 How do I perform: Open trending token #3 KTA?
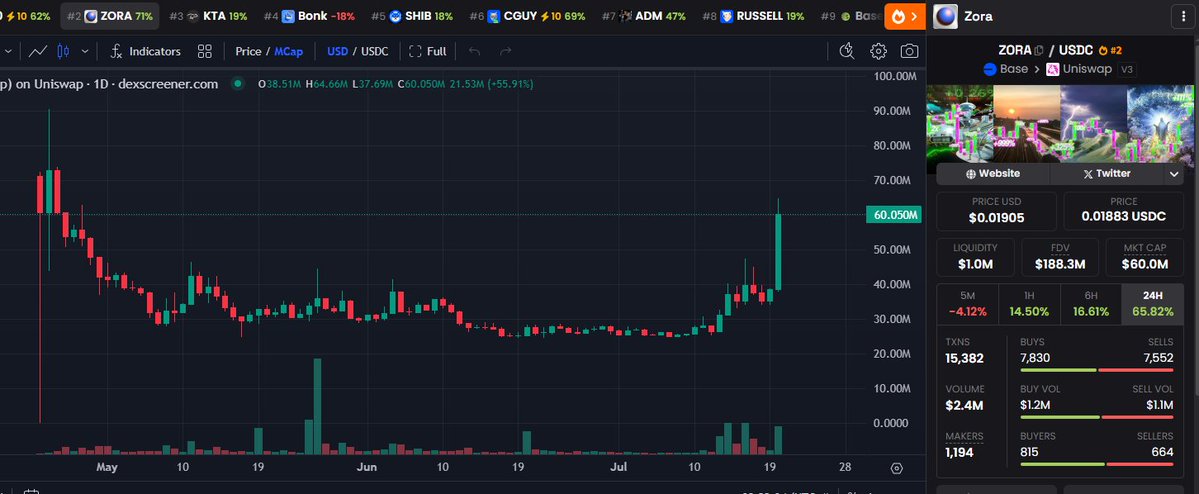click(208, 16)
